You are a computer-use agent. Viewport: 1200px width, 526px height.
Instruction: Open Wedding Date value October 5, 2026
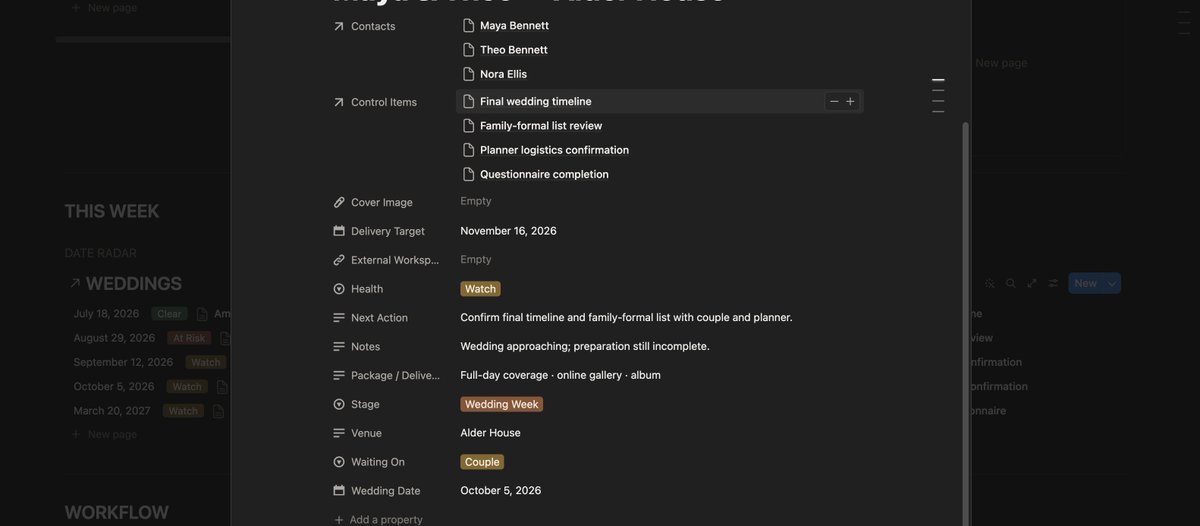click(501, 491)
